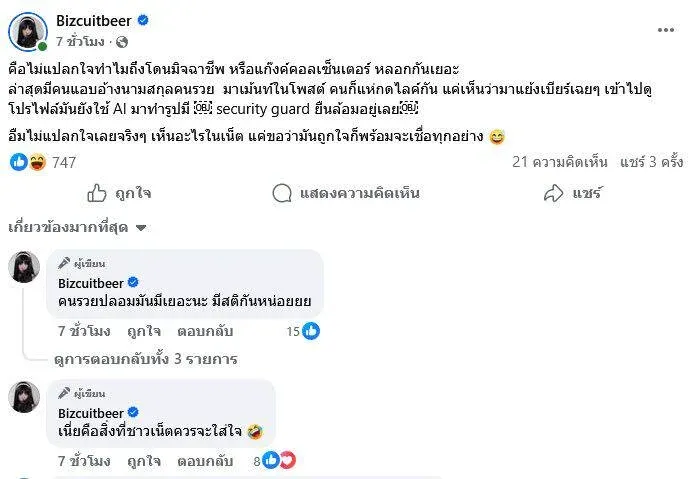
Task: Click the thumbs-up Like icon under post
Action: pyautogui.click(x=97, y=193)
